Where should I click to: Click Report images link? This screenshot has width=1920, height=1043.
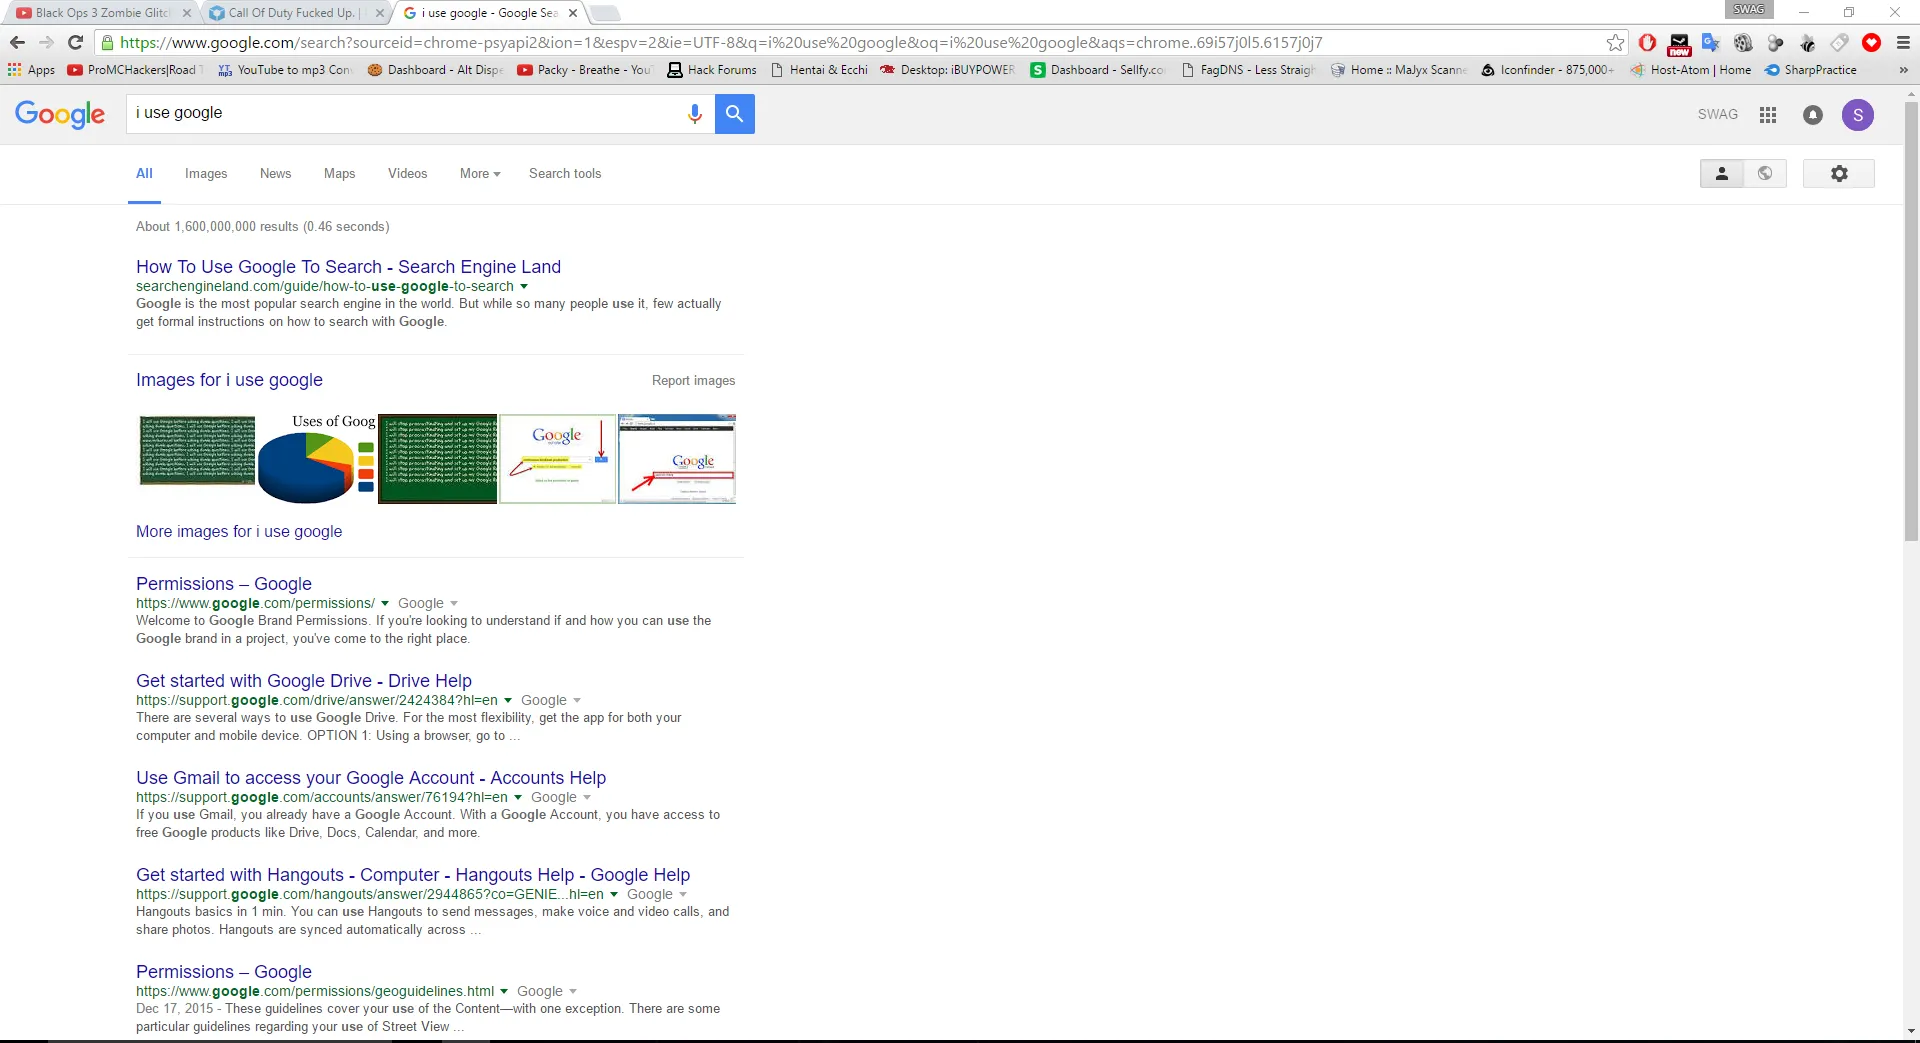693,381
